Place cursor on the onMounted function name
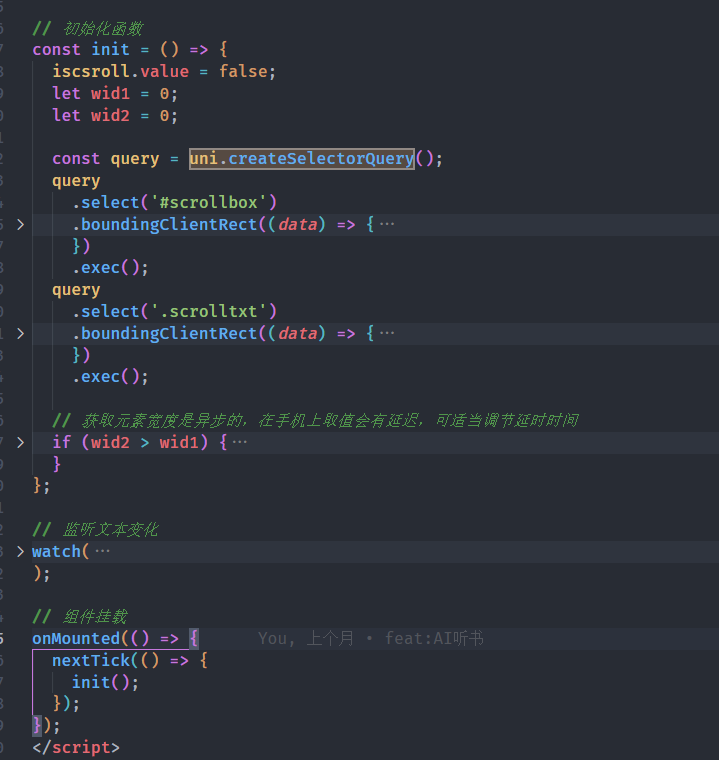The height and width of the screenshot is (760, 719). pyautogui.click(x=75, y=638)
